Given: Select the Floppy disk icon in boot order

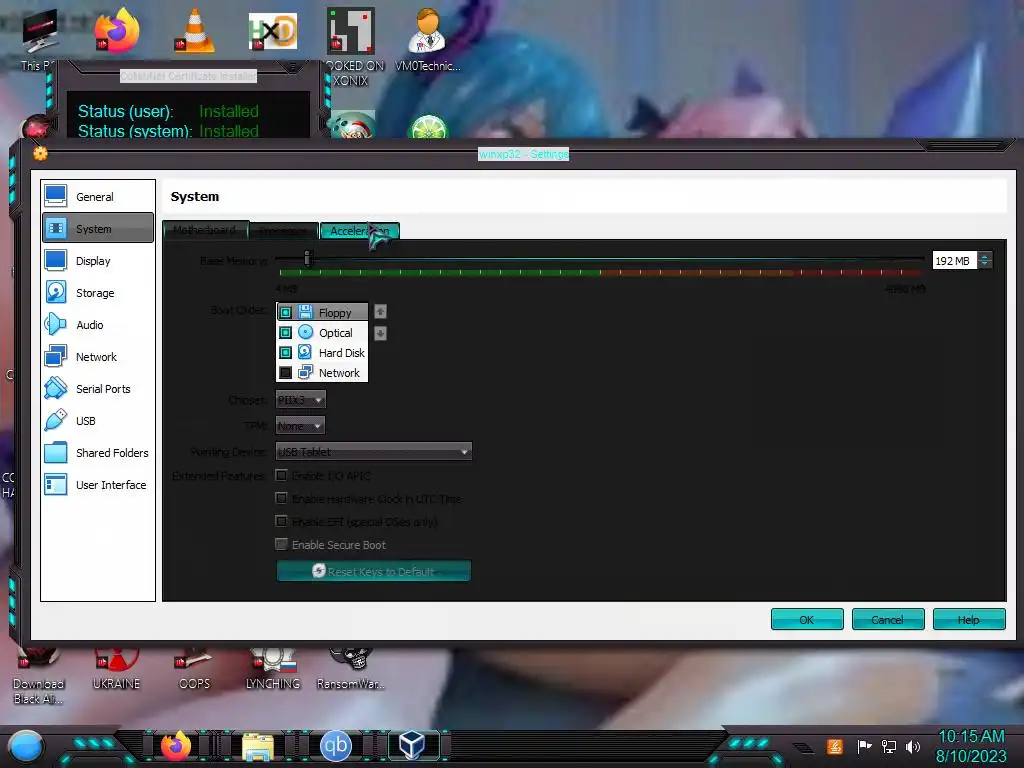Looking at the screenshot, I should pos(305,312).
